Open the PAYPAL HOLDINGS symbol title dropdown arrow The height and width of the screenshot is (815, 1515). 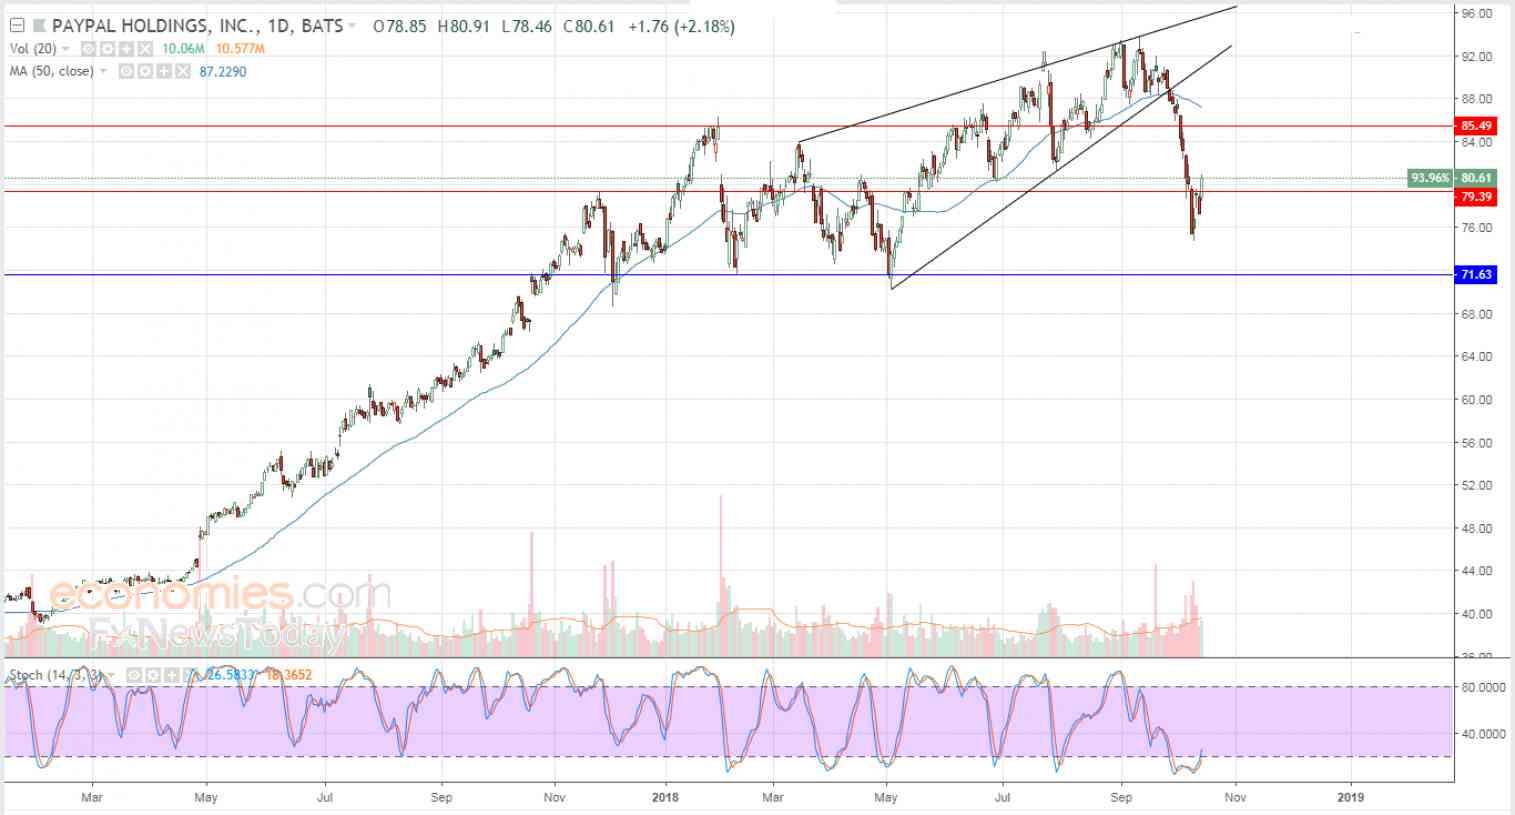[x=352, y=26]
